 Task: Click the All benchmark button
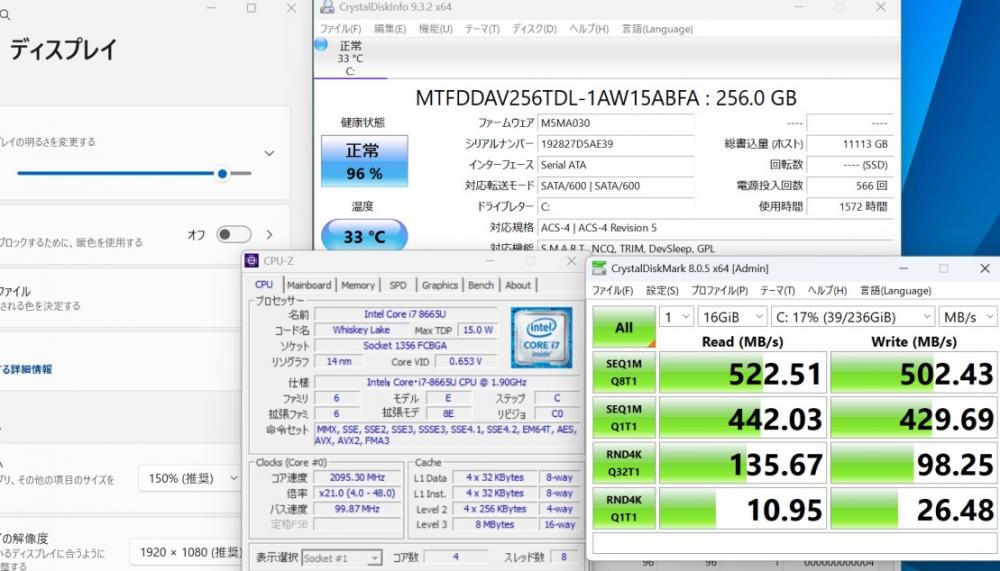pyautogui.click(x=624, y=327)
